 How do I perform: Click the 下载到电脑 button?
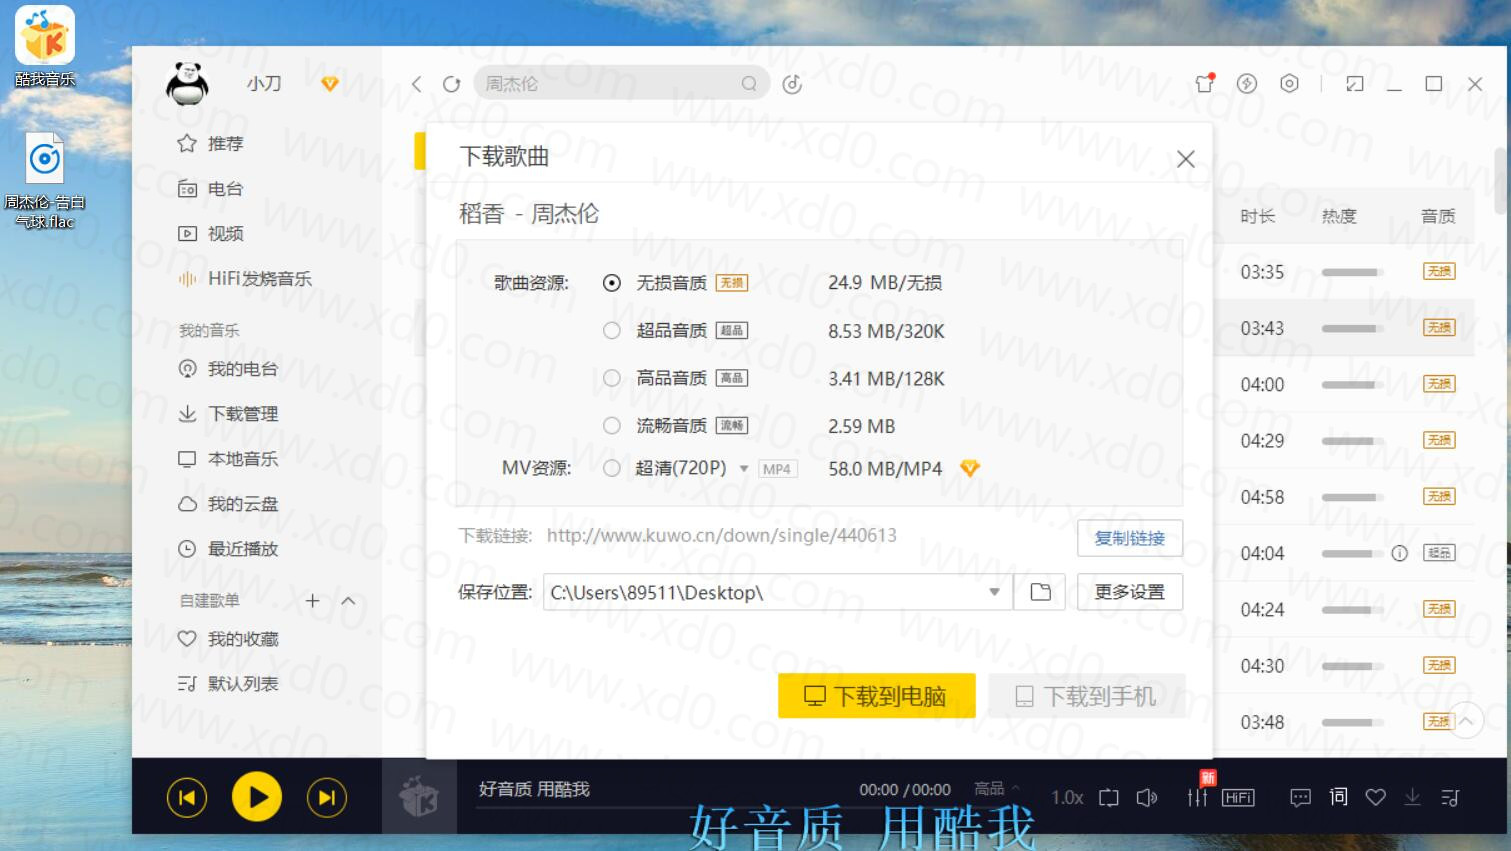tap(877, 696)
